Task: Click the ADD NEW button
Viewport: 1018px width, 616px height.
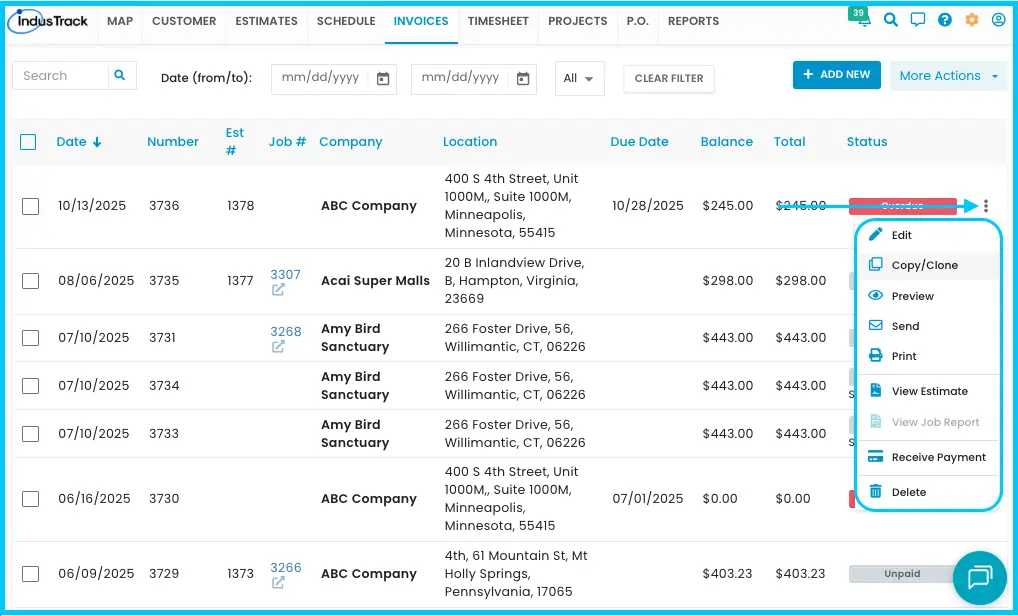Action: pos(836,75)
